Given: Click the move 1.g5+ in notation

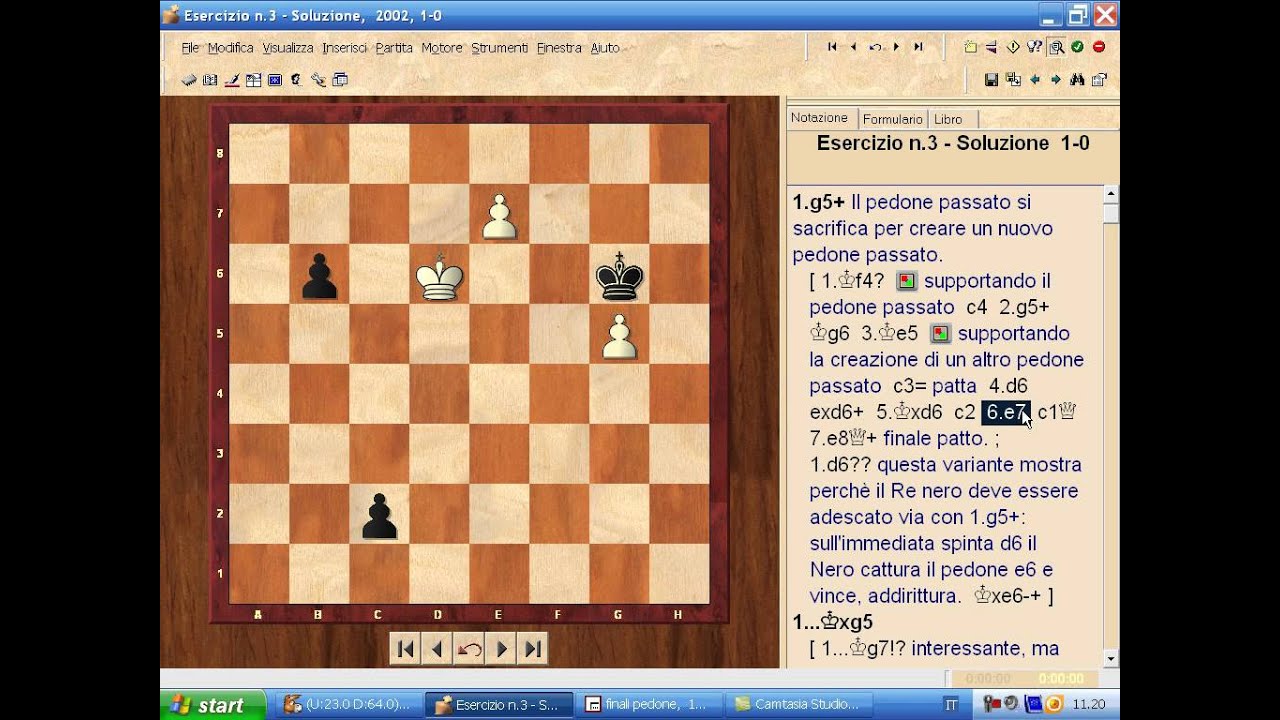Looking at the screenshot, I should click(x=819, y=202).
